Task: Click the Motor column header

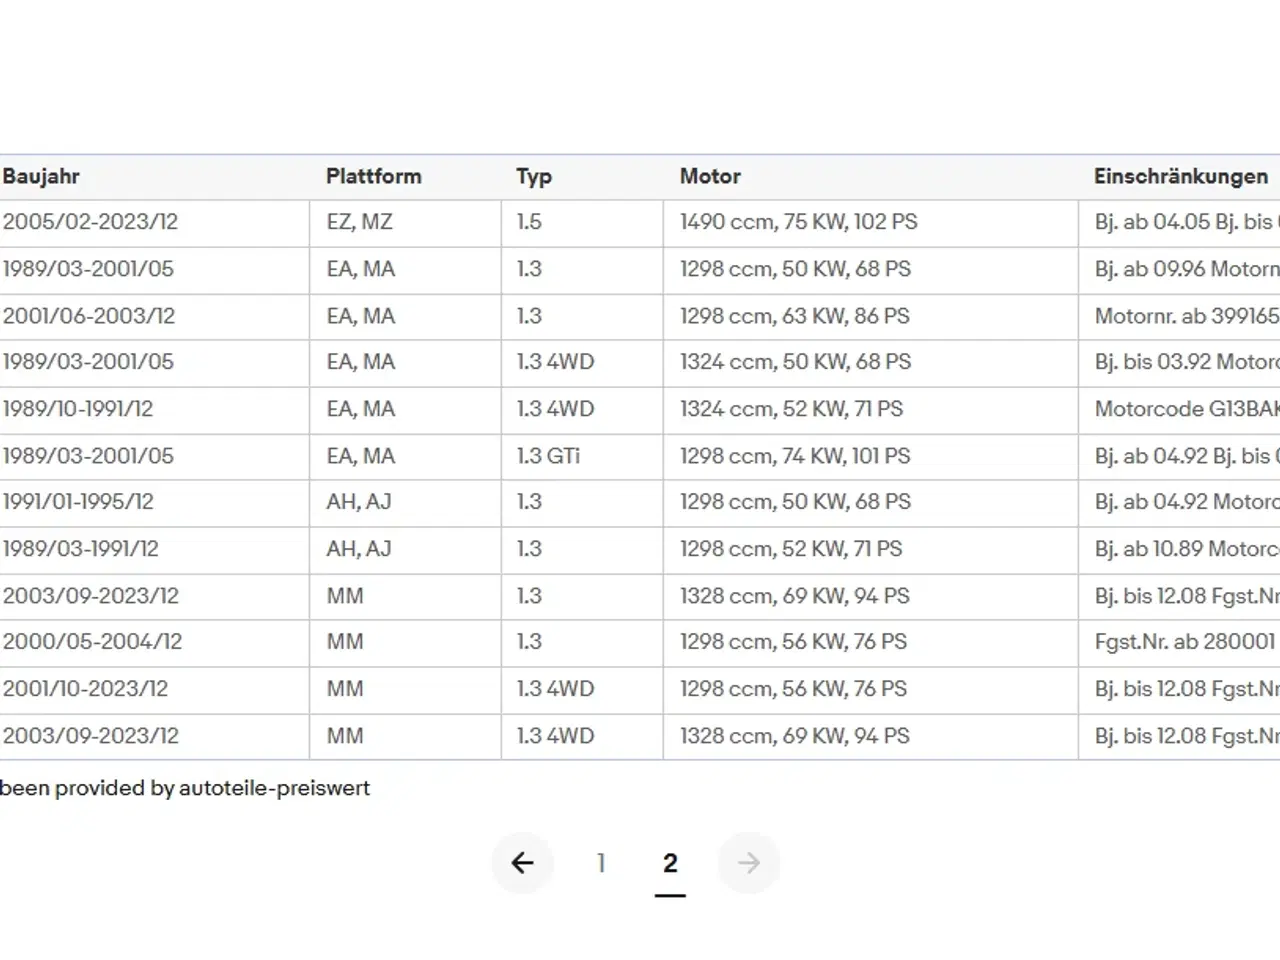Action: (710, 177)
